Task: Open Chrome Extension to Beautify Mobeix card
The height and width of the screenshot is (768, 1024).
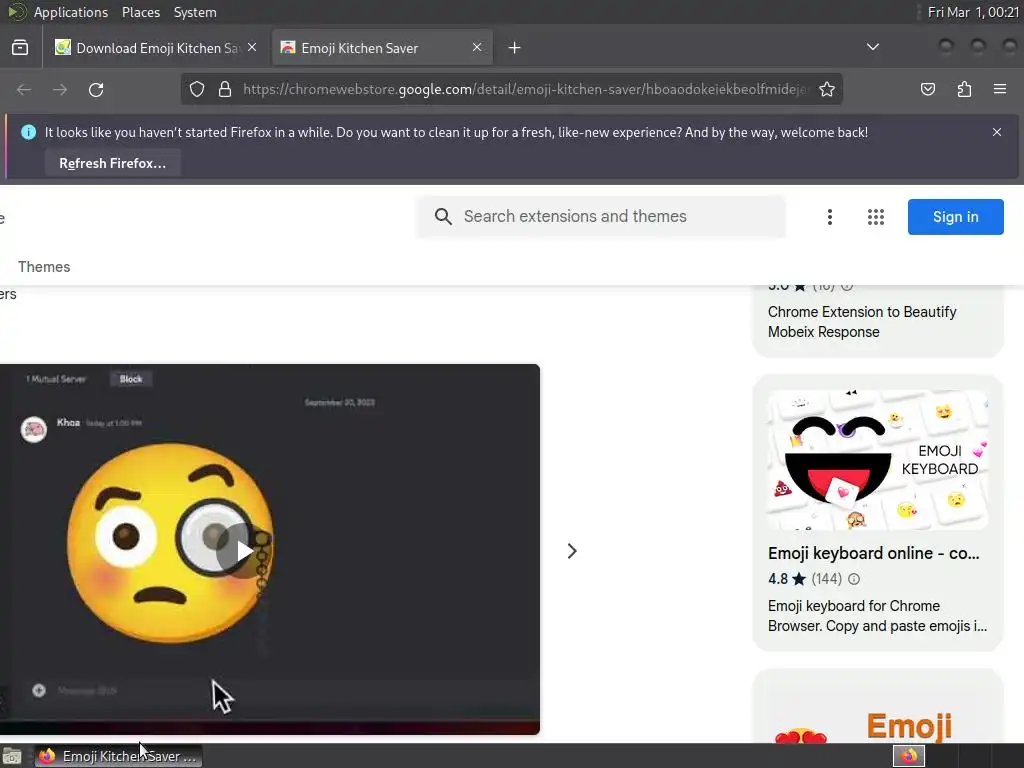Action: tap(877, 320)
